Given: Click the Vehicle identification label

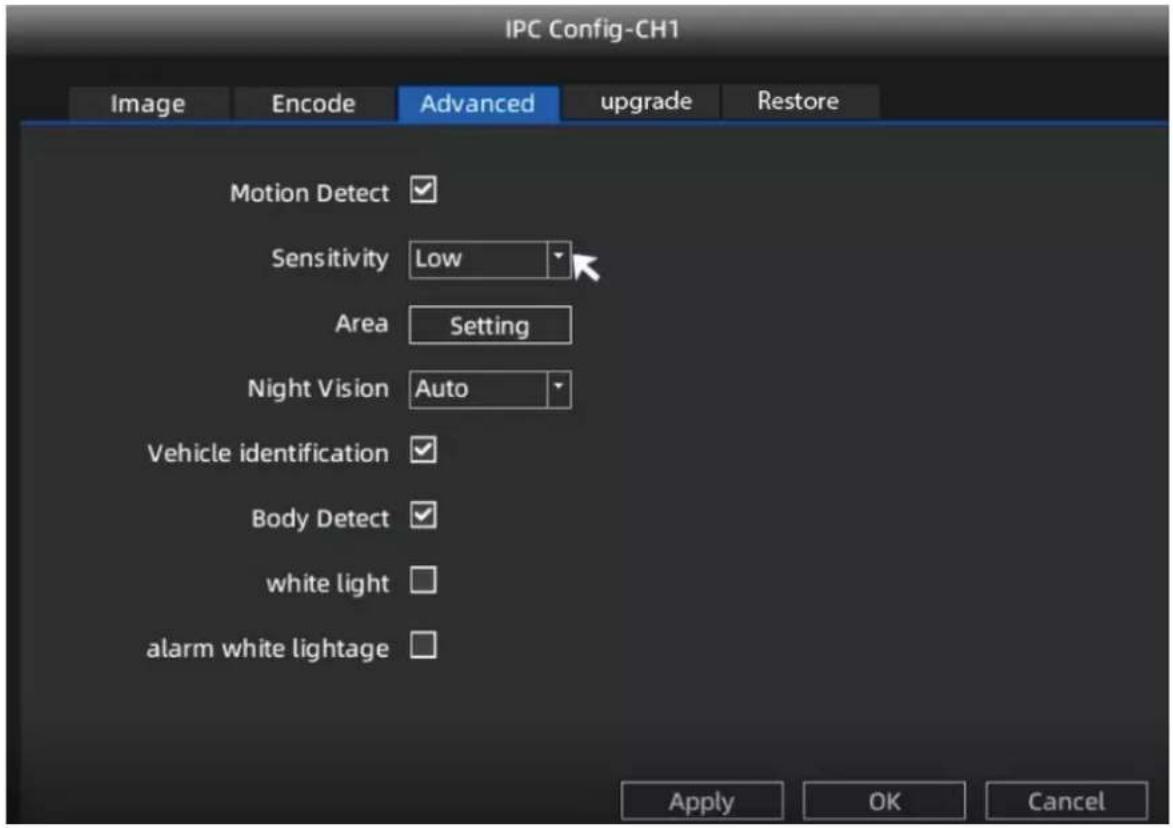Looking at the screenshot, I should pyautogui.click(x=268, y=453).
